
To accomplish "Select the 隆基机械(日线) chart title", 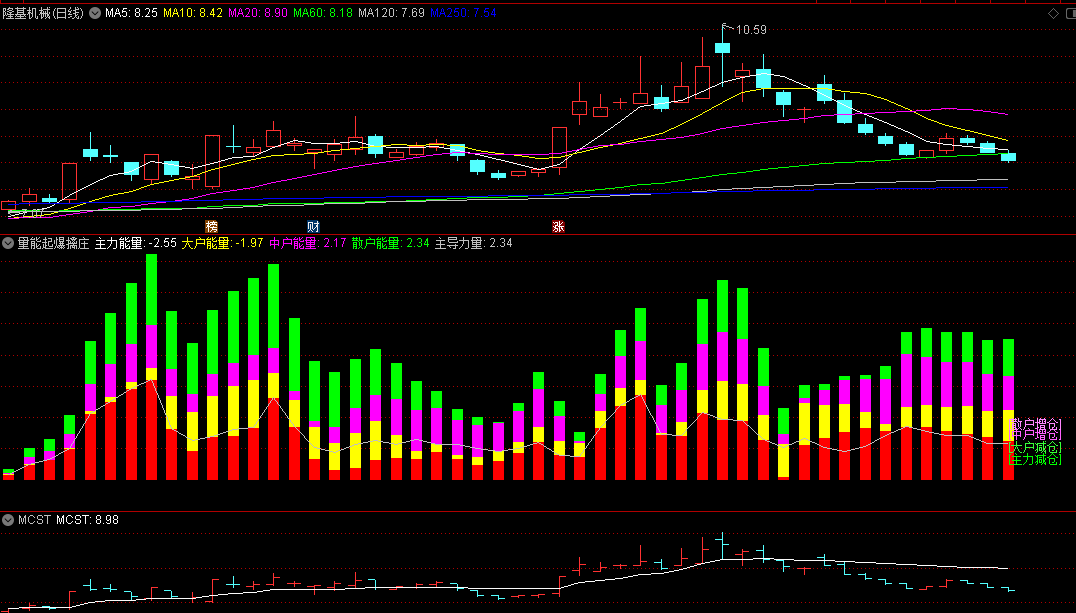I will [43, 13].
